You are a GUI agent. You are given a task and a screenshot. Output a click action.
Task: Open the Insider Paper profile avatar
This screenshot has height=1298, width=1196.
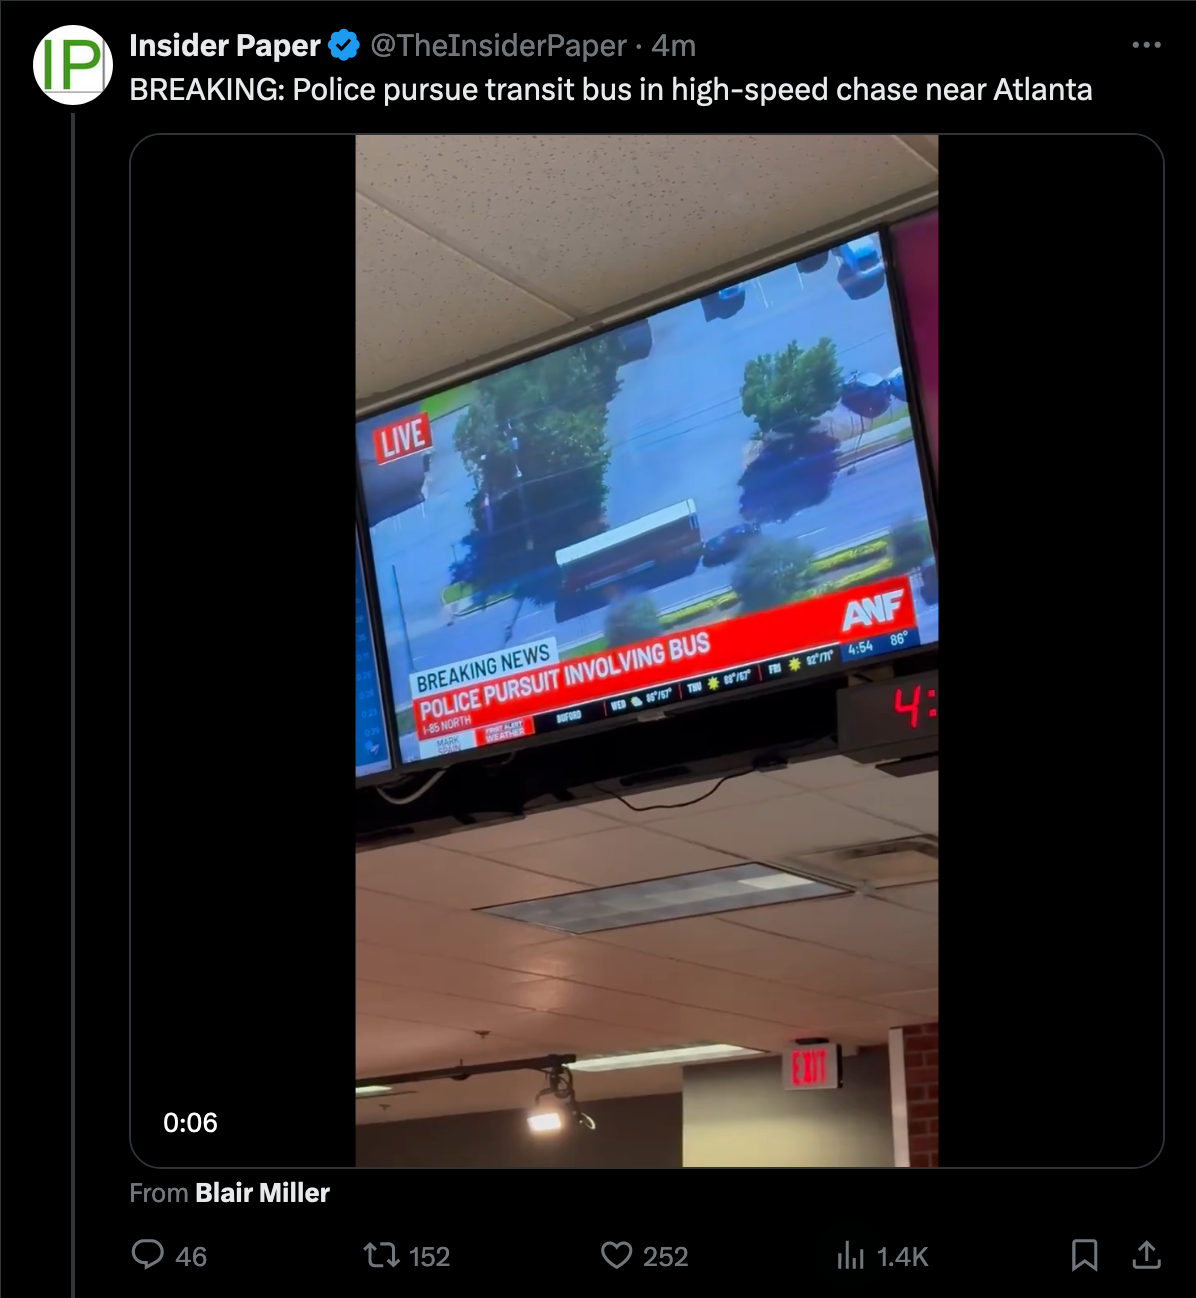pyautogui.click(x=72, y=65)
